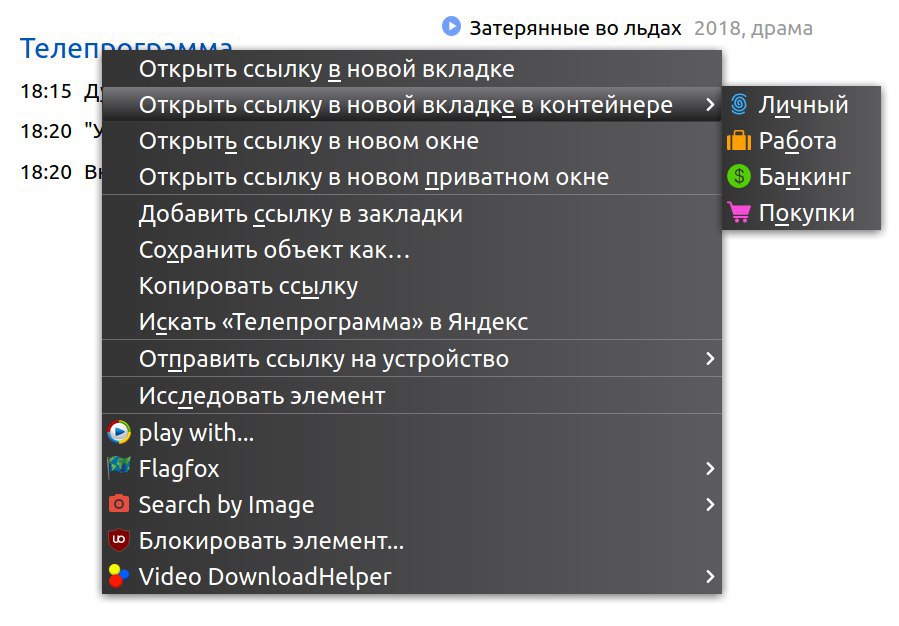Choose Исследовать элемент
Viewport: 899px width, 626px height.
[412, 396]
